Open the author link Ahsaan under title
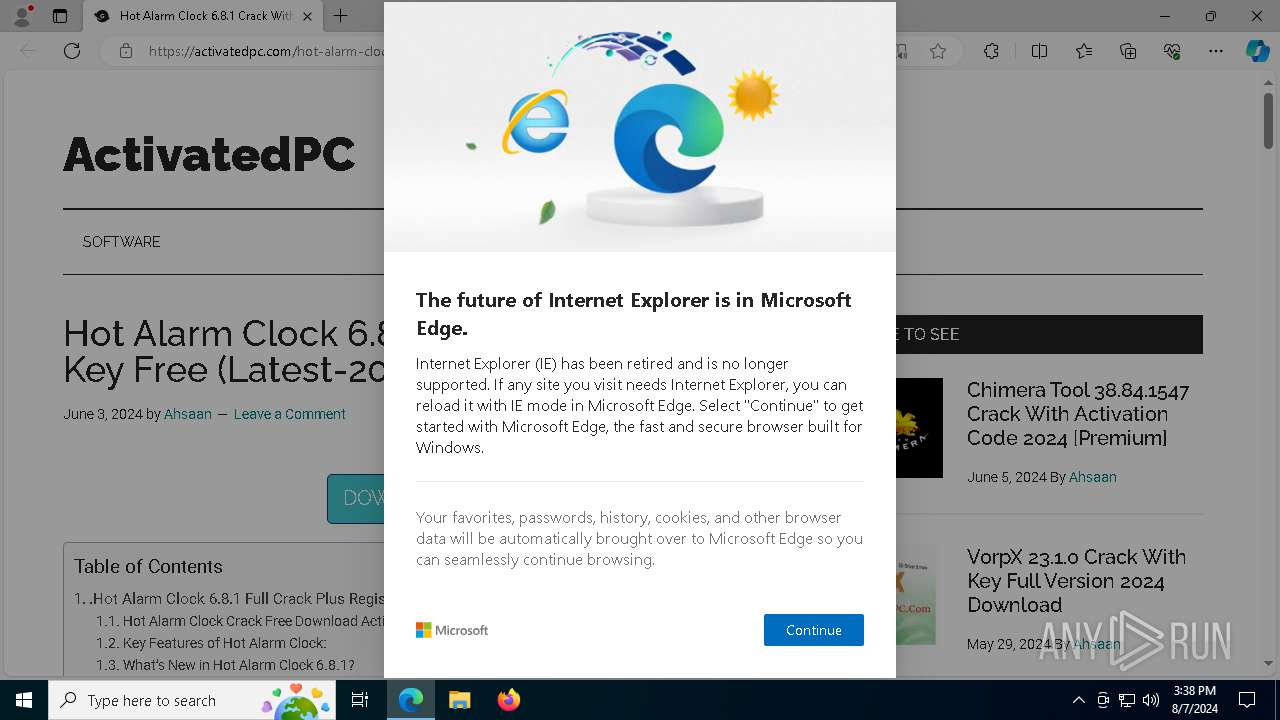This screenshot has height=720, width=1280. coord(188,414)
